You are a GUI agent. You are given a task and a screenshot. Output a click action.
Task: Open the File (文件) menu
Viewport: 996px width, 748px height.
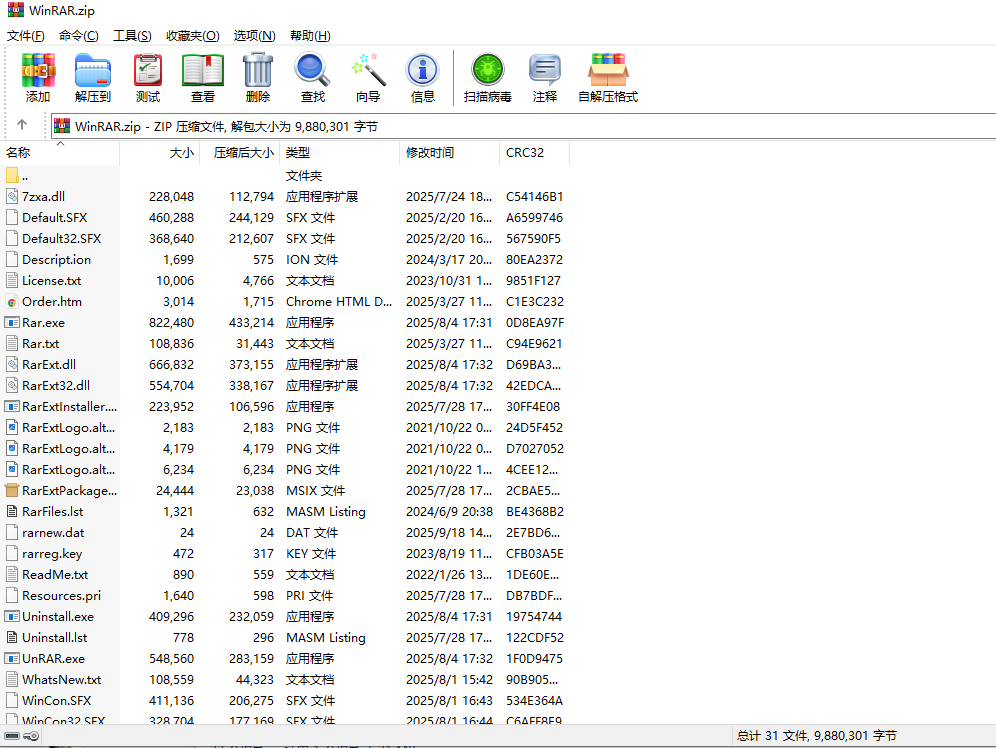click(25, 36)
